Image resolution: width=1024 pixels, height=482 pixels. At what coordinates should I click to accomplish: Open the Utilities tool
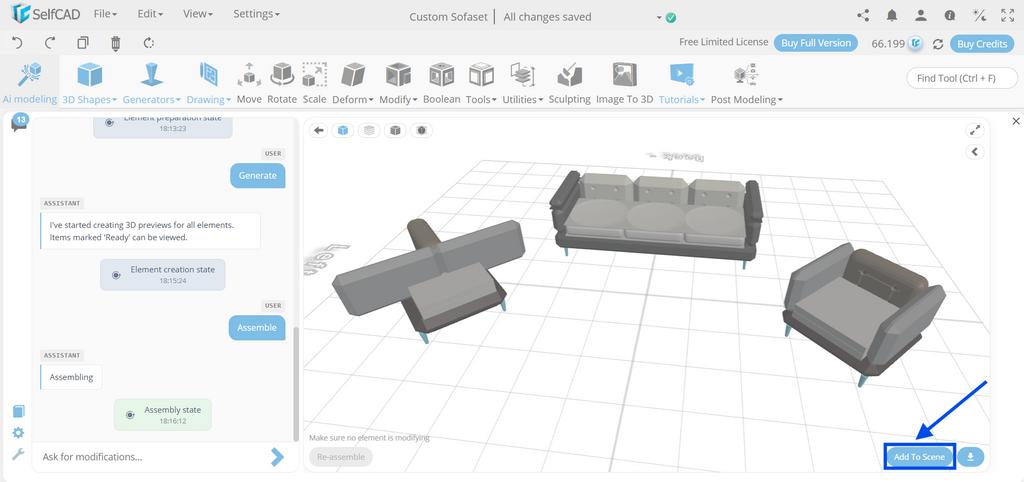522,75
